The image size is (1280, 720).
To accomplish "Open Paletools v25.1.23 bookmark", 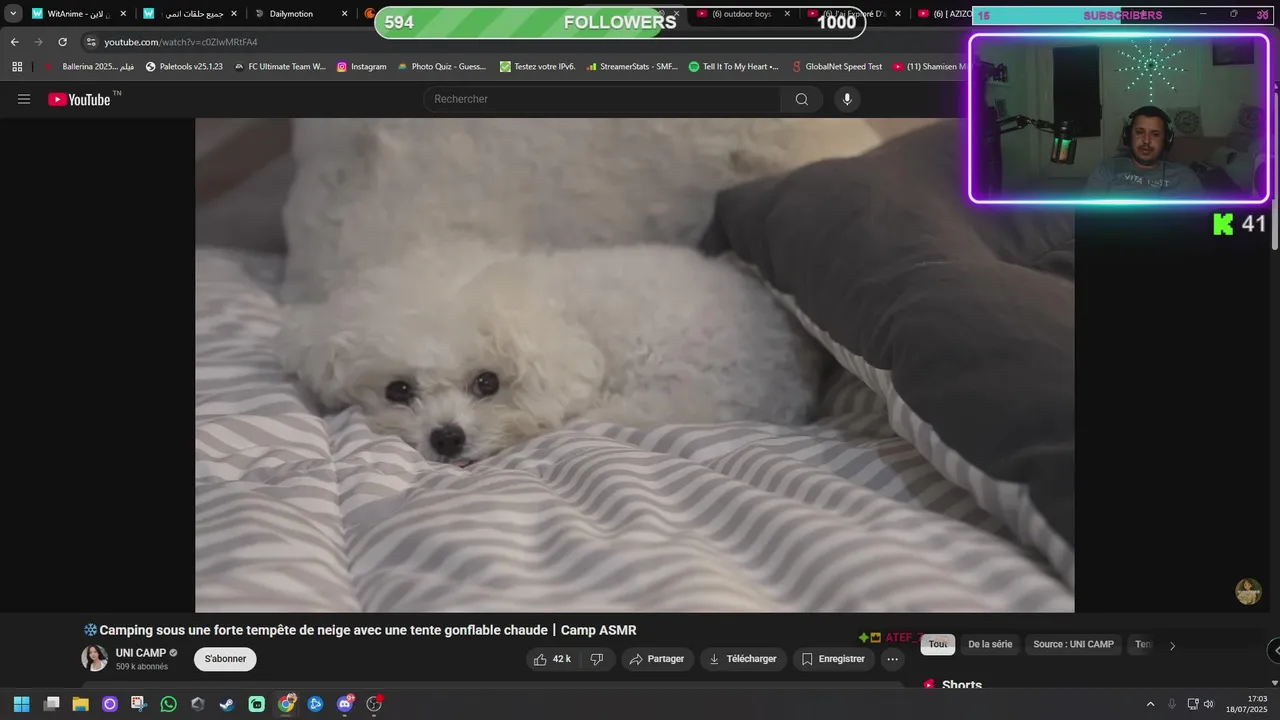I will click(x=184, y=67).
